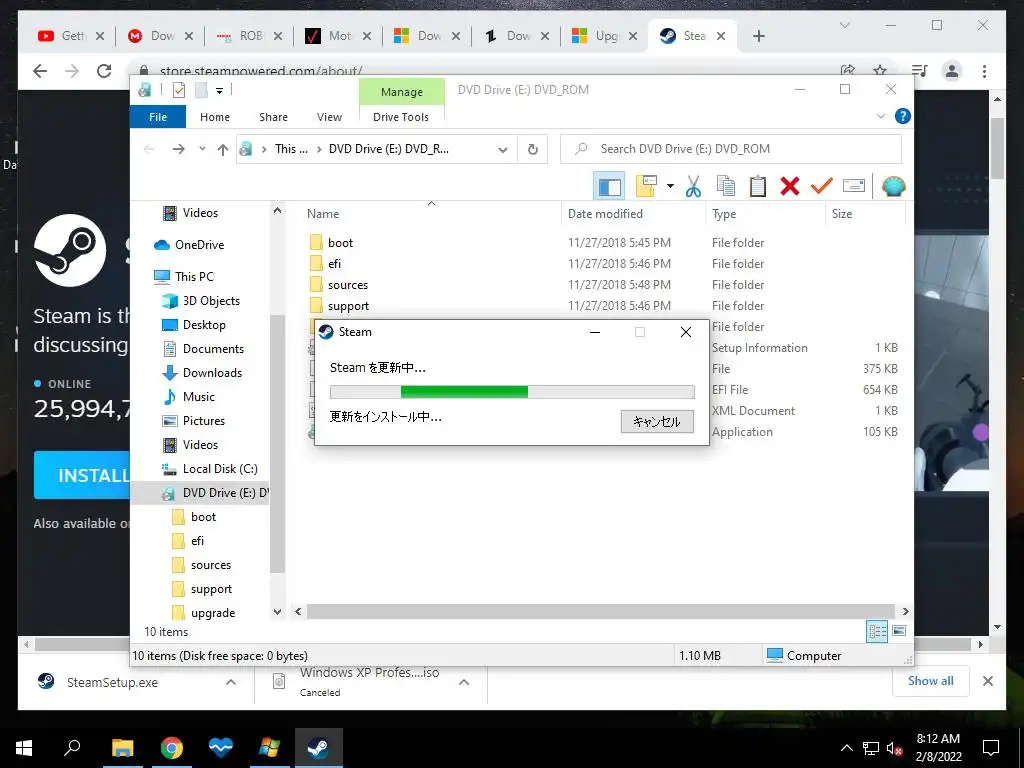1024x768 pixels.
Task: Open Downloads in navigation pane
Action: click(212, 373)
